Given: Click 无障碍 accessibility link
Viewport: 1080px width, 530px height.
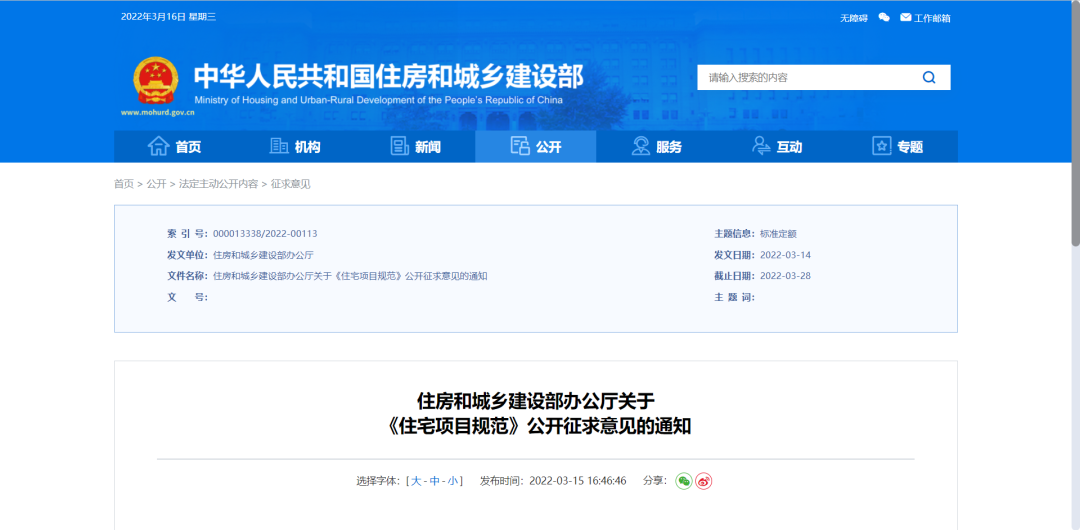Looking at the screenshot, I should [x=853, y=18].
